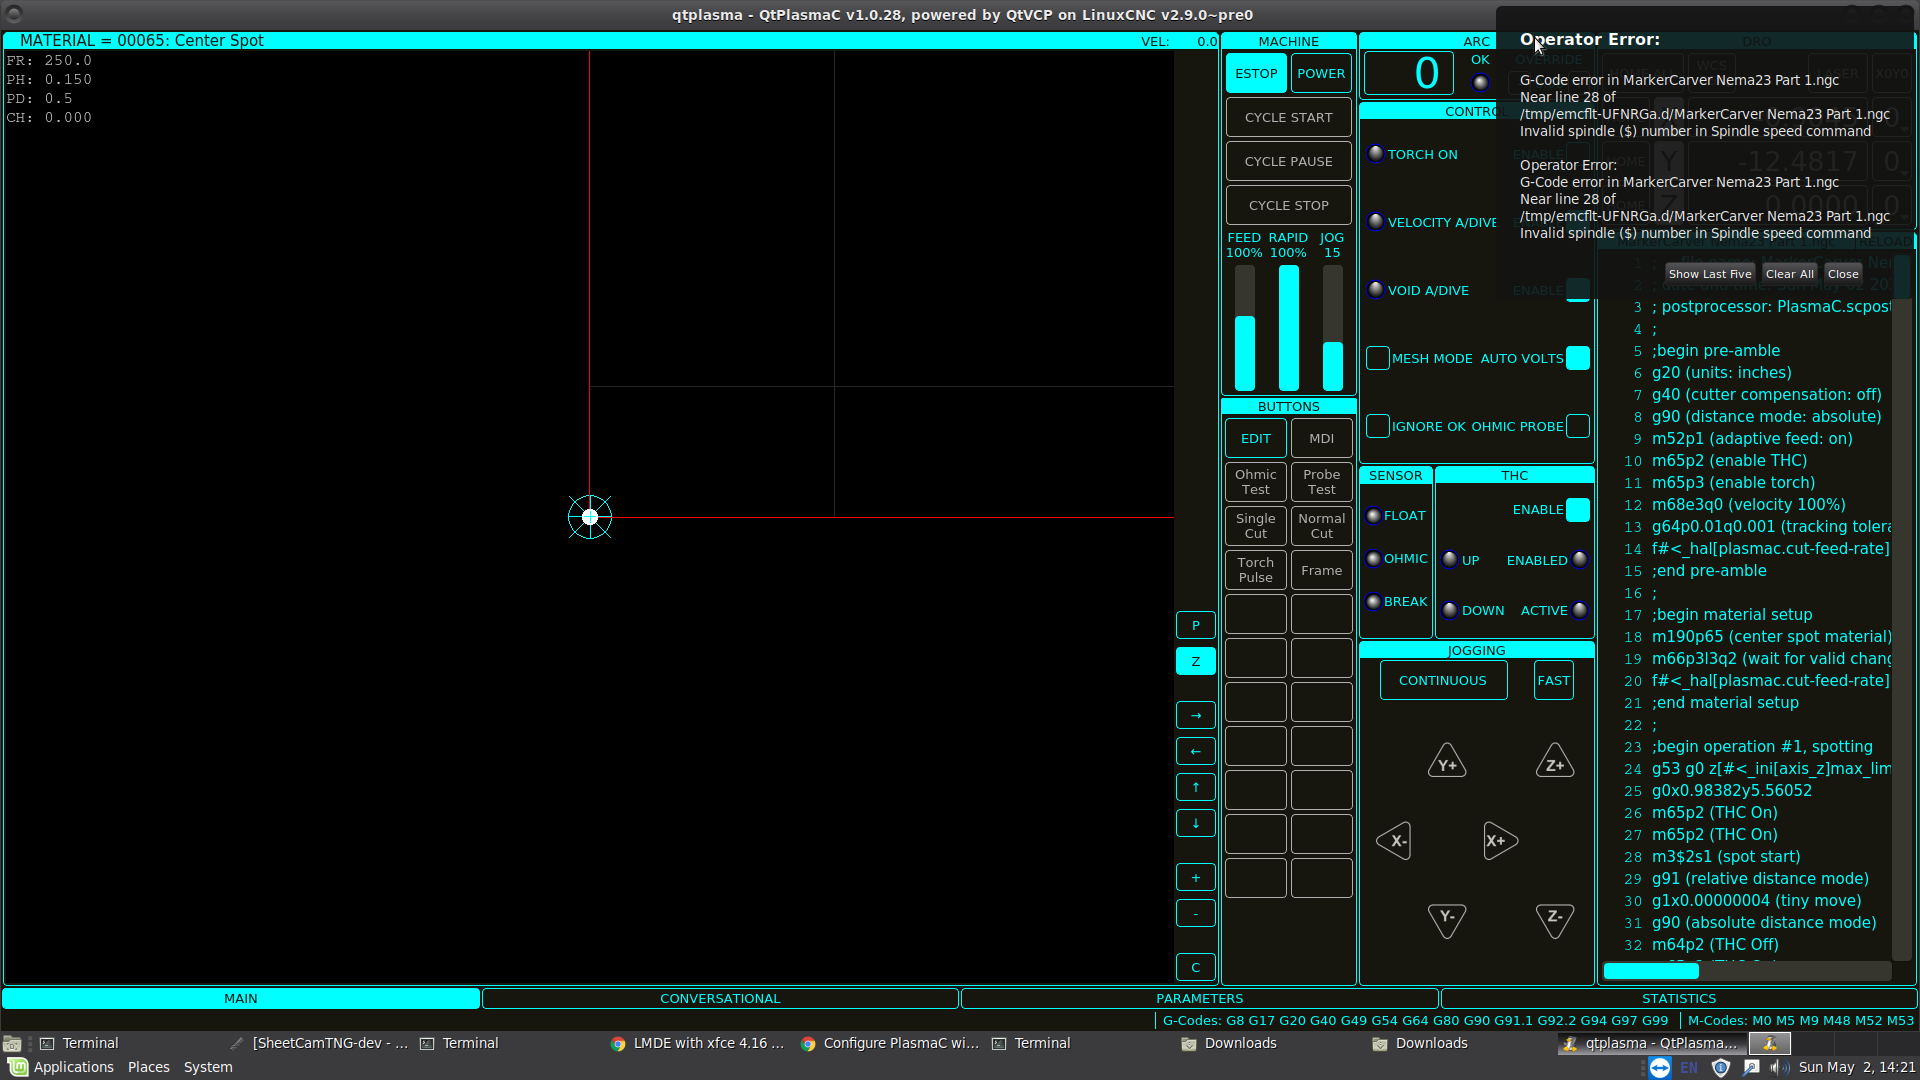Screen dimensions: 1920x1080
Task: Click the MDI button
Action: click(x=1321, y=438)
